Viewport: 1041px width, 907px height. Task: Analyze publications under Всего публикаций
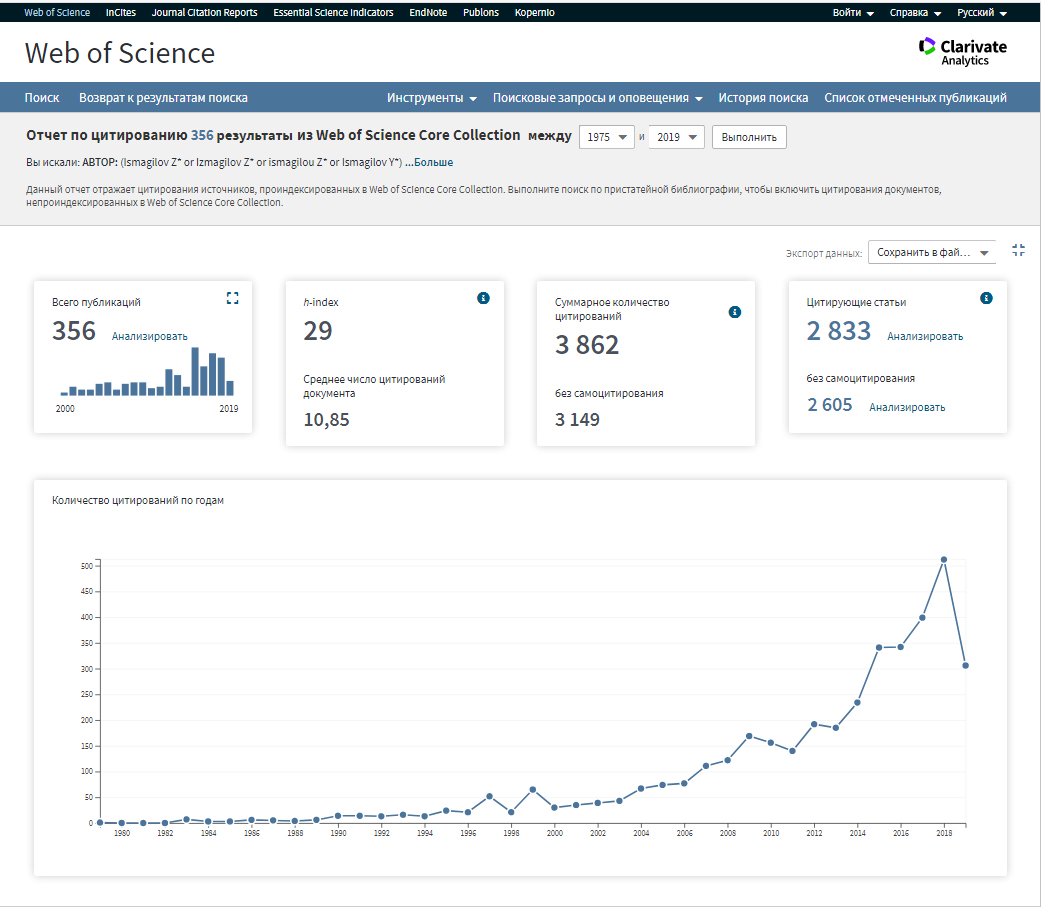point(149,337)
